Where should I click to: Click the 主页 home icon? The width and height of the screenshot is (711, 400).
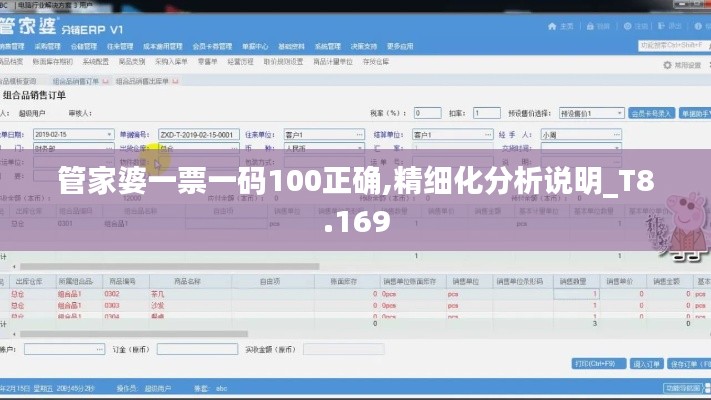pos(552,26)
